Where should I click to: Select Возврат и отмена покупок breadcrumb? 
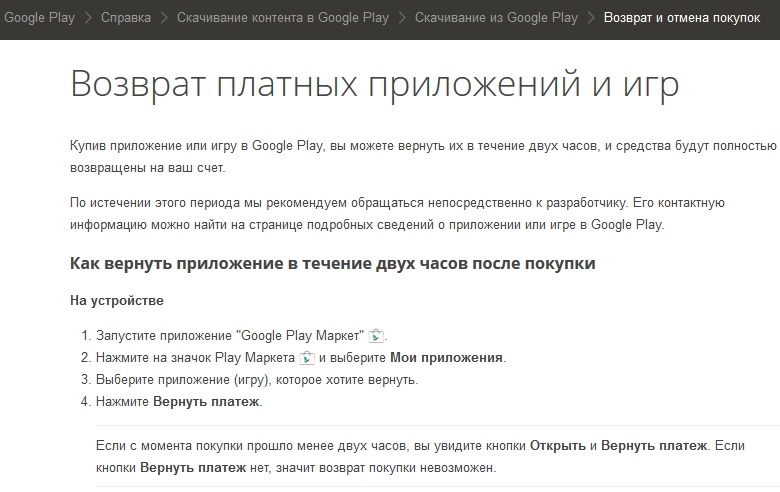tap(682, 18)
